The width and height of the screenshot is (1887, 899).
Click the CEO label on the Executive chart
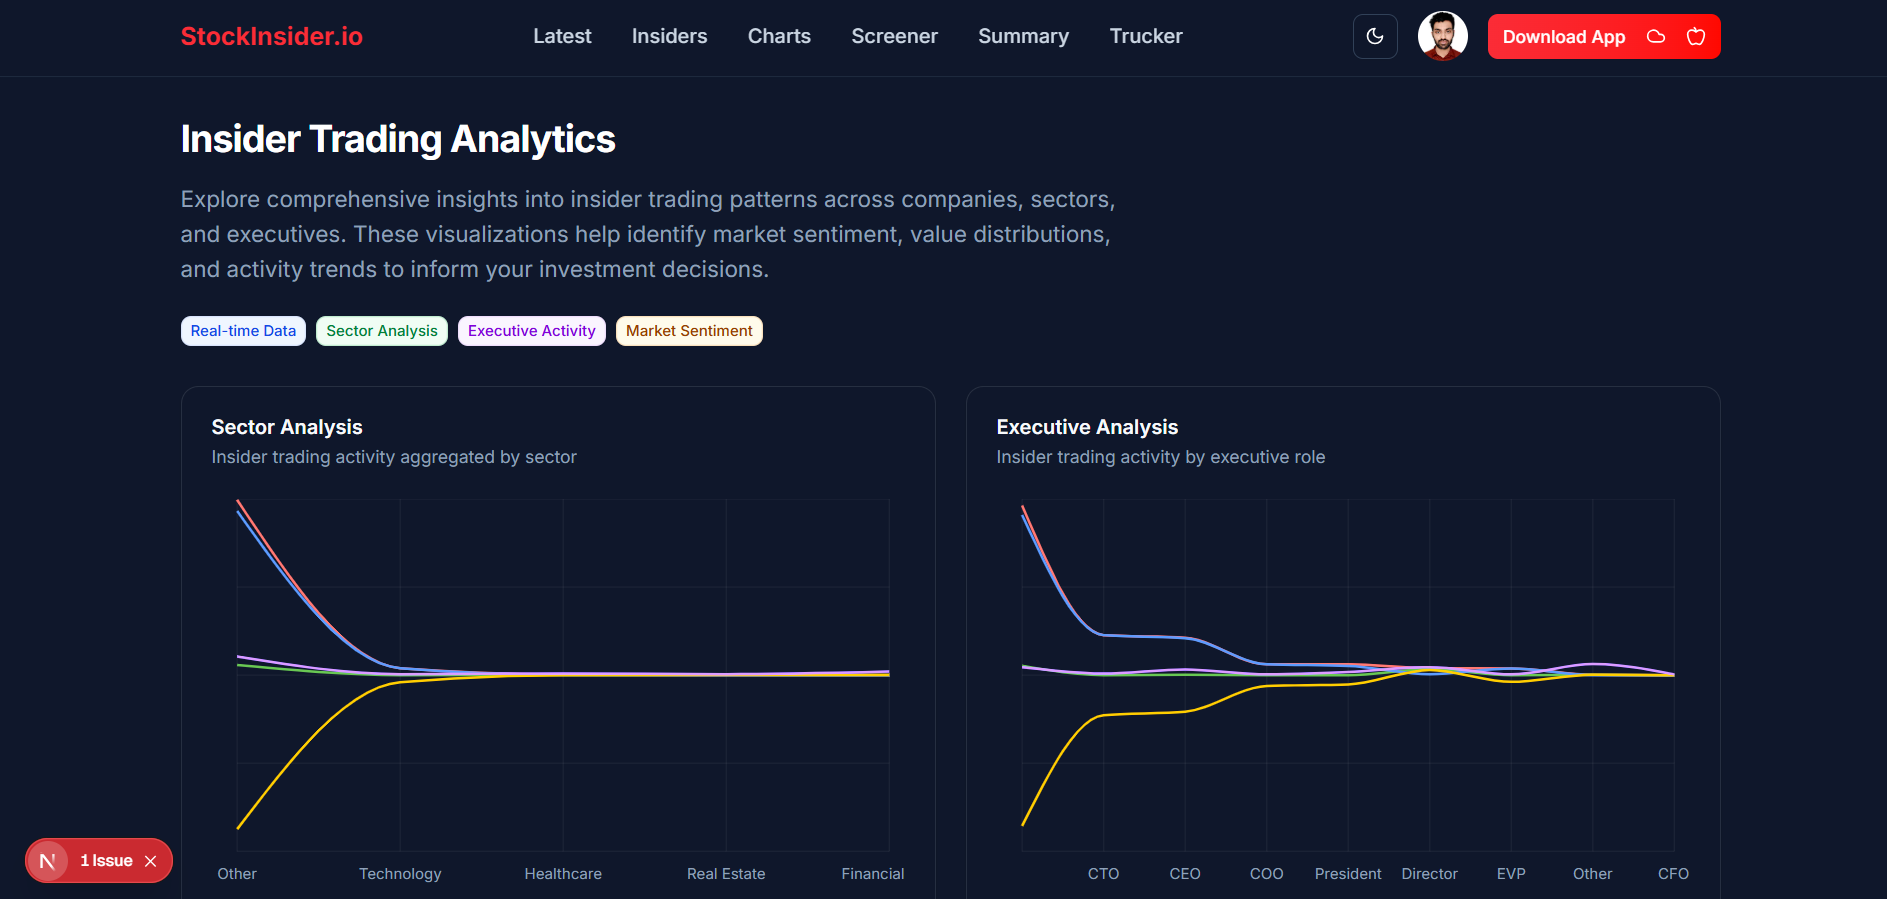pos(1184,873)
